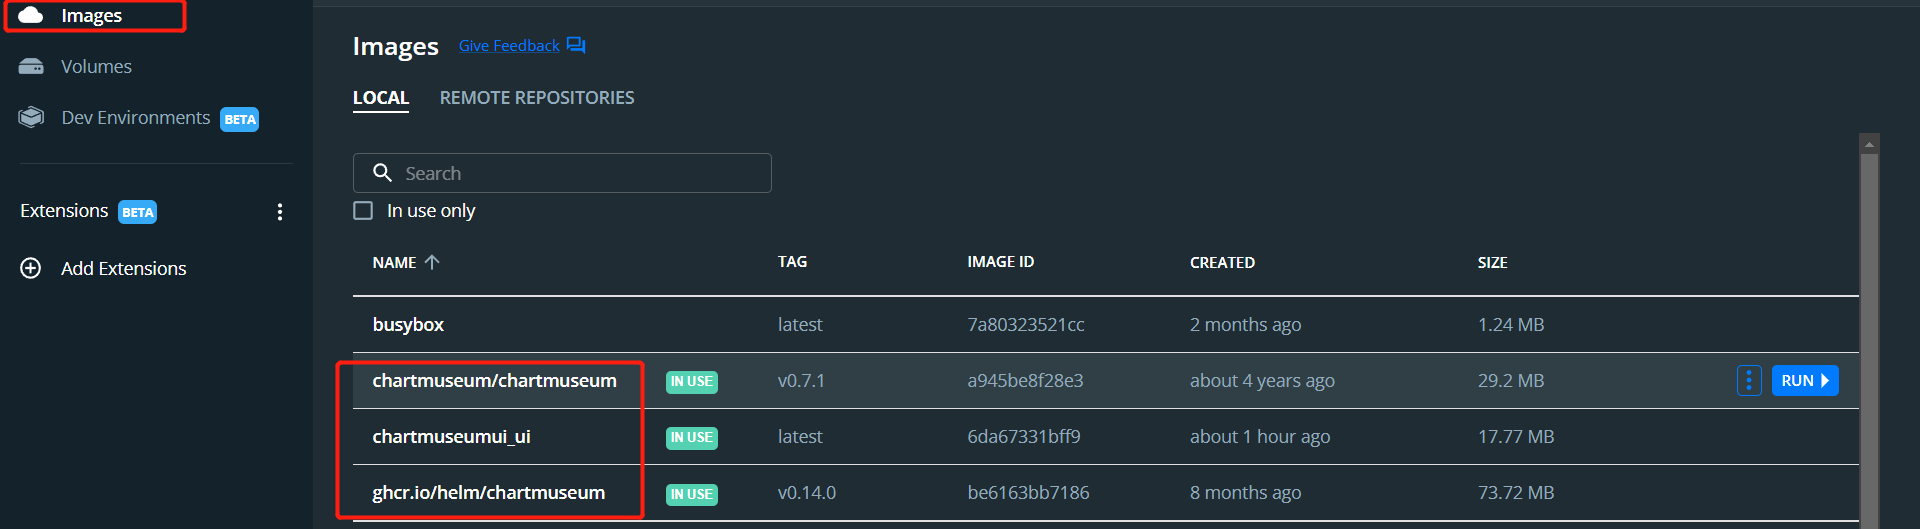This screenshot has width=1920, height=529.
Task: Click the Volumes drive icon
Action: 31,66
